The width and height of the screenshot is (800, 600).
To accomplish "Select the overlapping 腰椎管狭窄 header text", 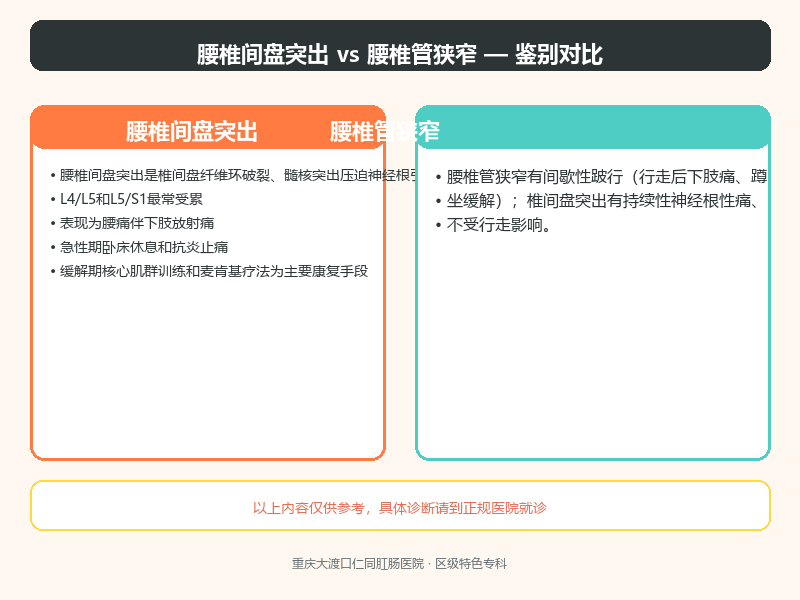I will (x=385, y=132).
